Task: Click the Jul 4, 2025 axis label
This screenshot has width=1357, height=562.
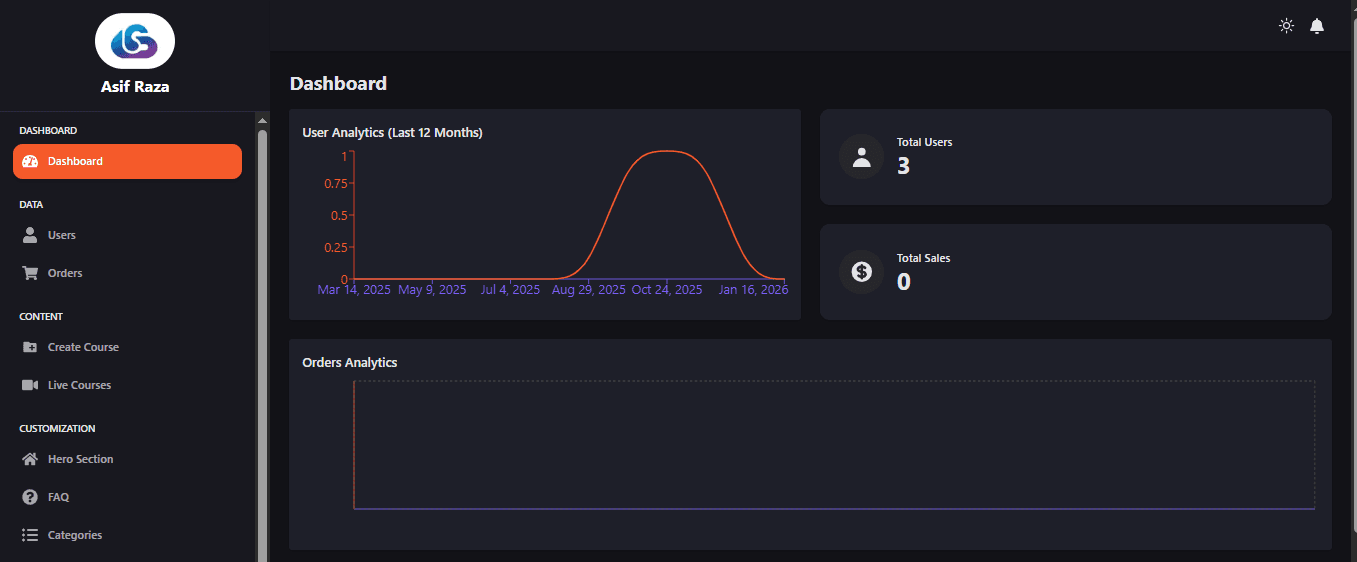Action: (x=510, y=290)
